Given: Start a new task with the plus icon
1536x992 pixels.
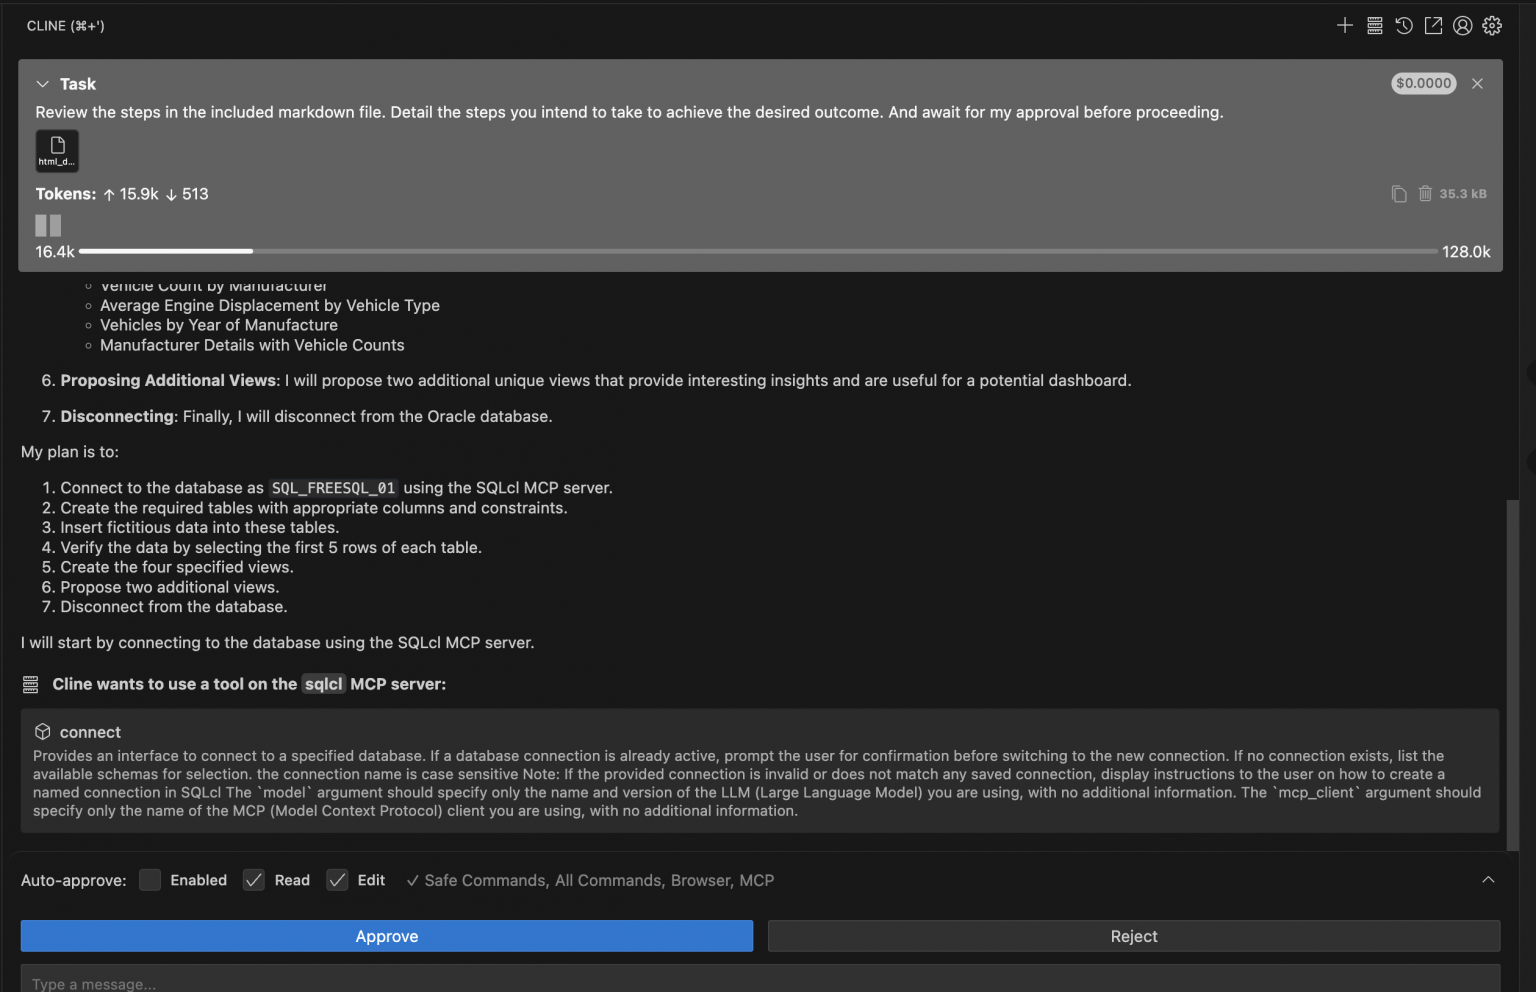Looking at the screenshot, I should (x=1345, y=25).
